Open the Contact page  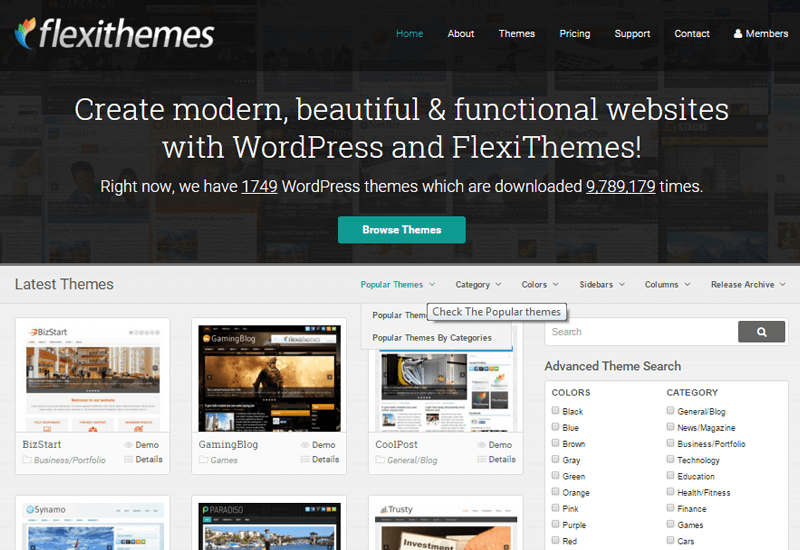click(x=692, y=34)
